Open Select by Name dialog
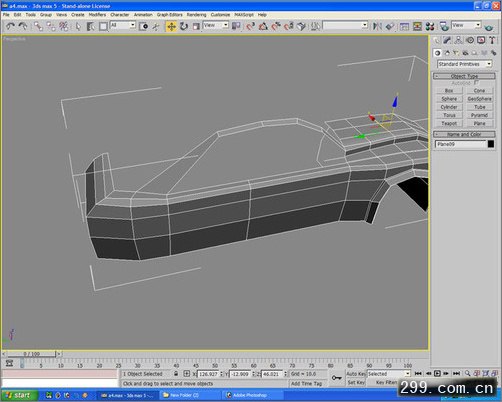The image size is (502, 402). point(91,26)
